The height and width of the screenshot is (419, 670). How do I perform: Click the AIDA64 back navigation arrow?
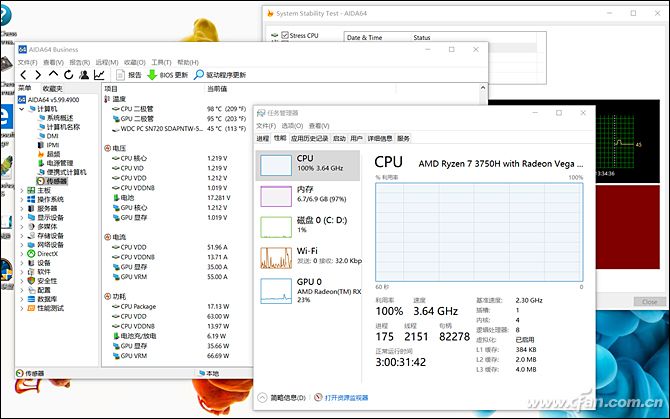pos(24,75)
